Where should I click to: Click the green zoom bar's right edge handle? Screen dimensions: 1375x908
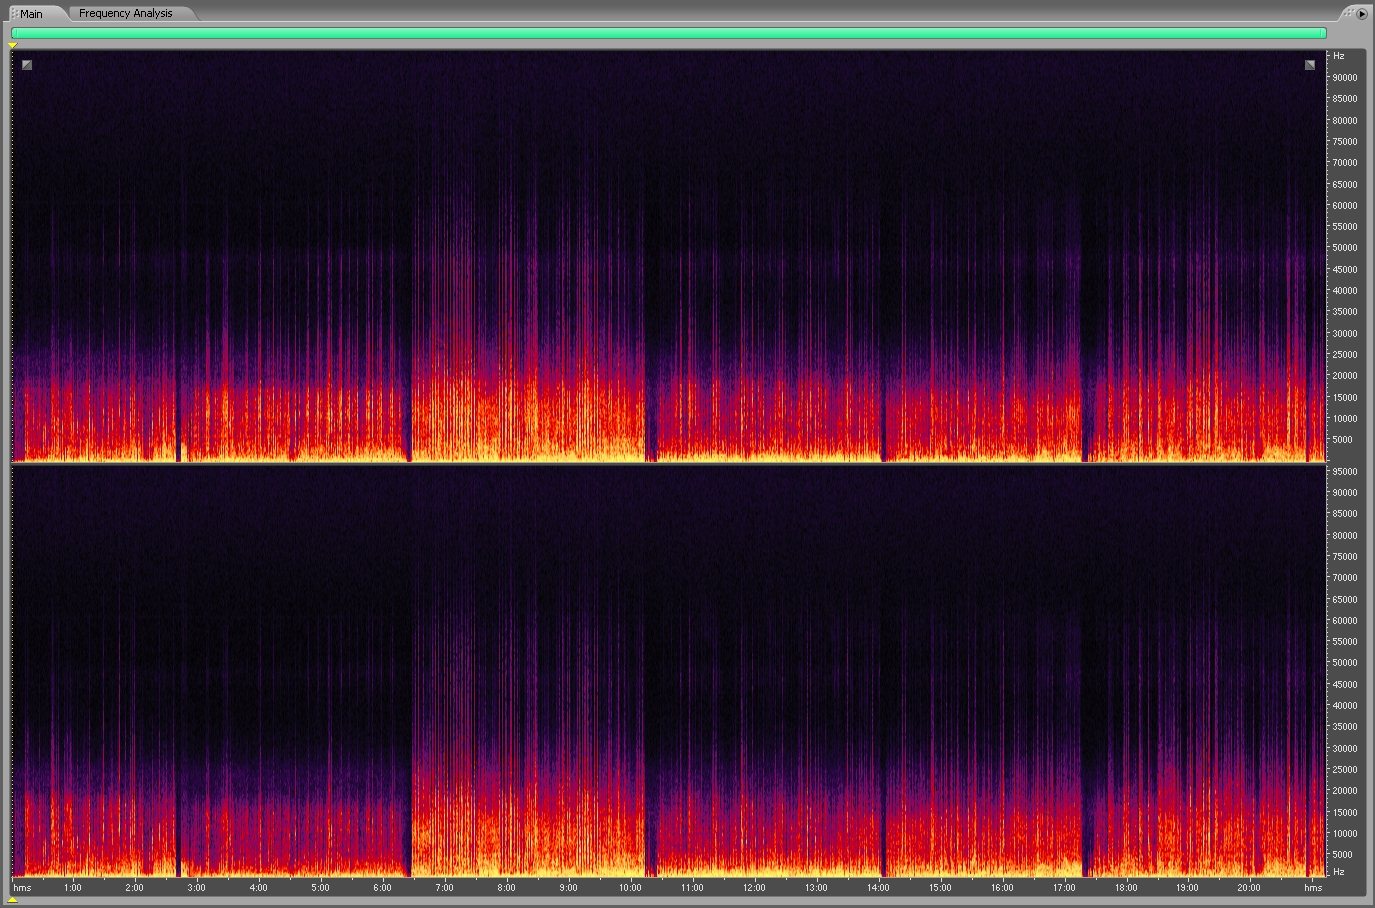(x=1324, y=33)
